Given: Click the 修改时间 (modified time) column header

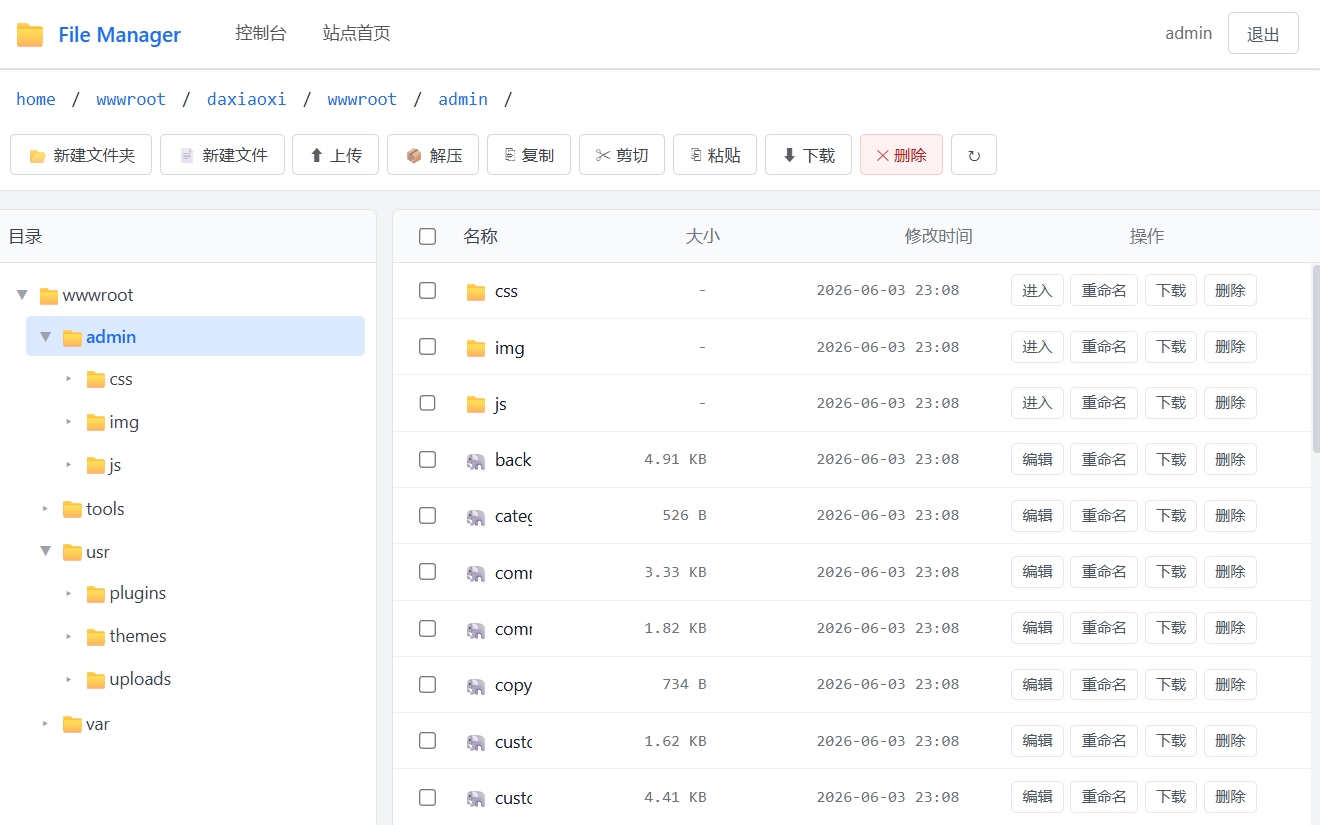Looking at the screenshot, I should [x=938, y=236].
